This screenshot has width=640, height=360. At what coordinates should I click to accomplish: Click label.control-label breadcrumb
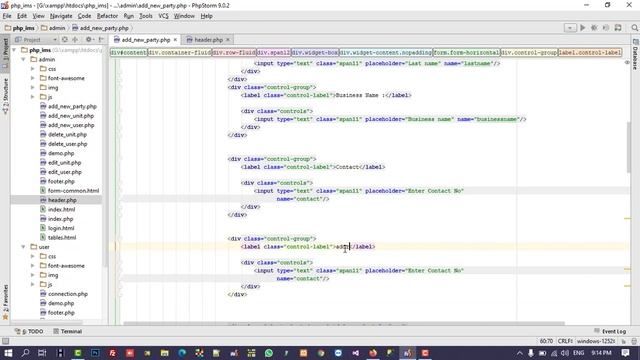coord(590,53)
